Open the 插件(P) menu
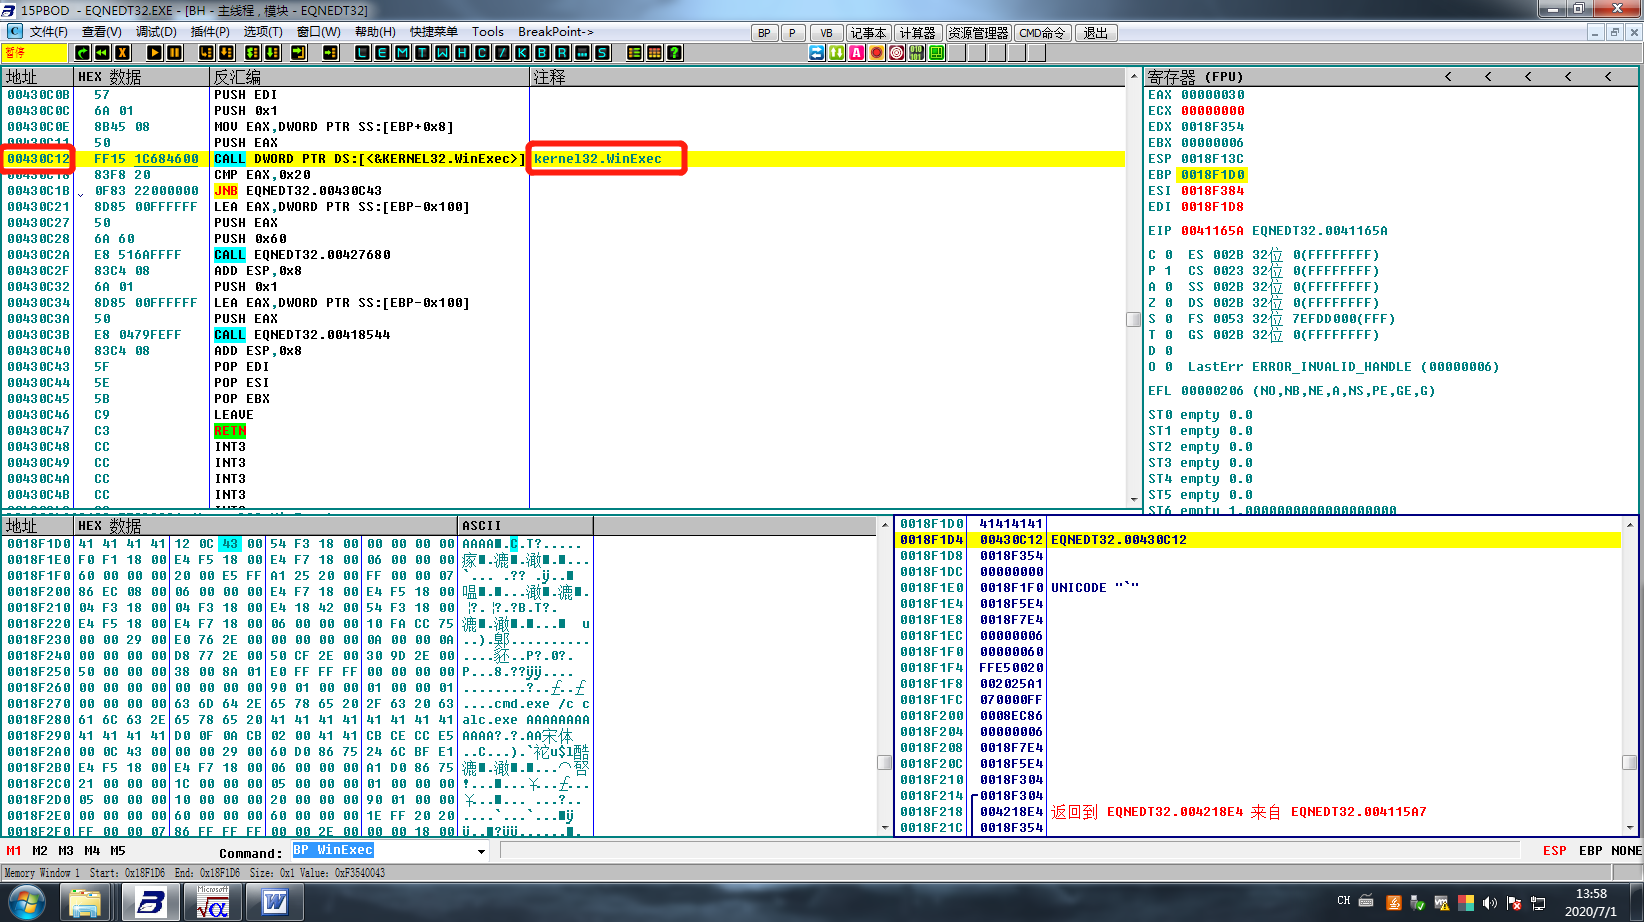 [x=210, y=32]
